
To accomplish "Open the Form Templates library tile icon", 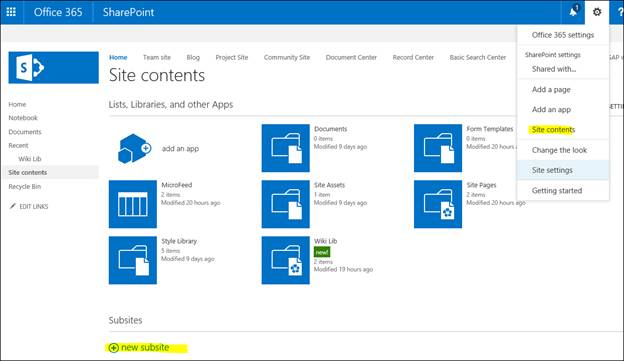I will [438, 148].
